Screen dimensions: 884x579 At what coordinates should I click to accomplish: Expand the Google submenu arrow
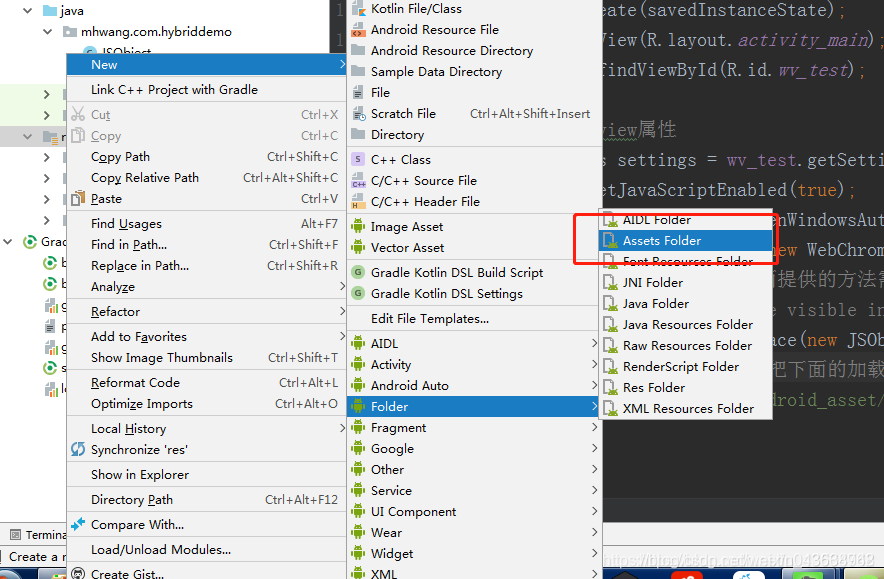click(x=594, y=448)
